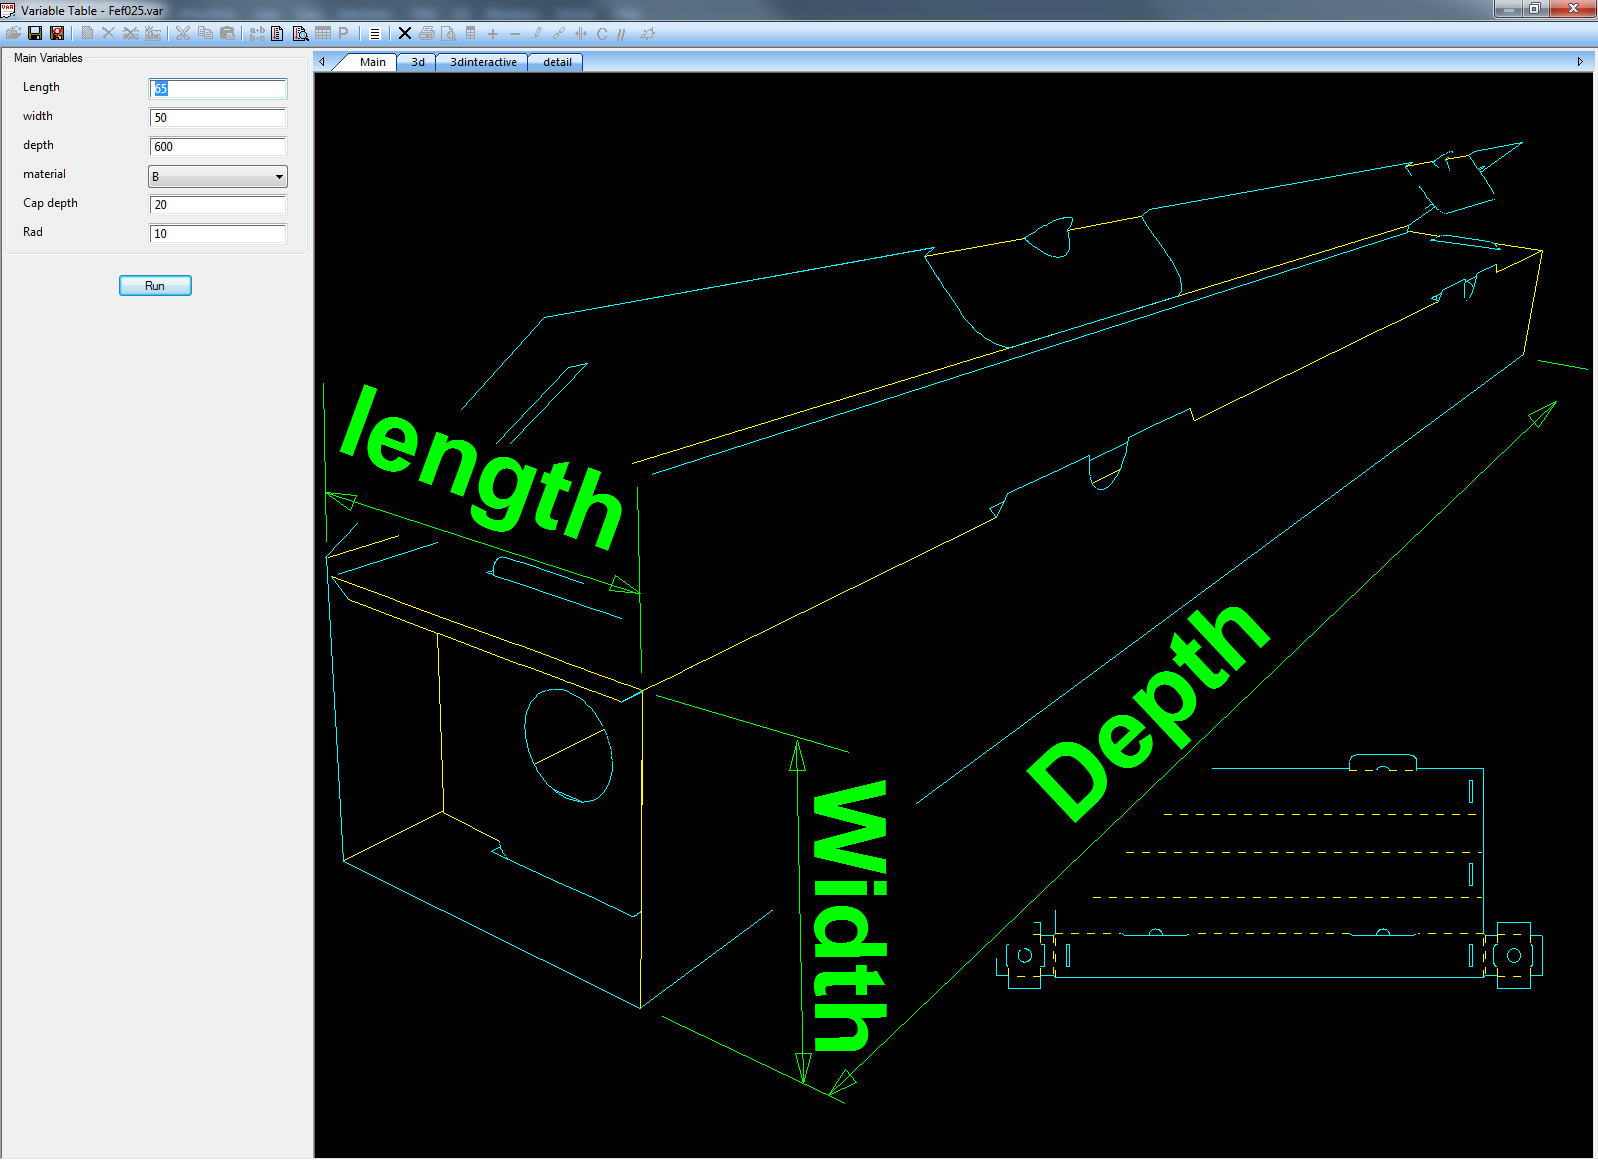This screenshot has width=1598, height=1160.
Task: Click the Save floppy disk icon
Action: 35,33
